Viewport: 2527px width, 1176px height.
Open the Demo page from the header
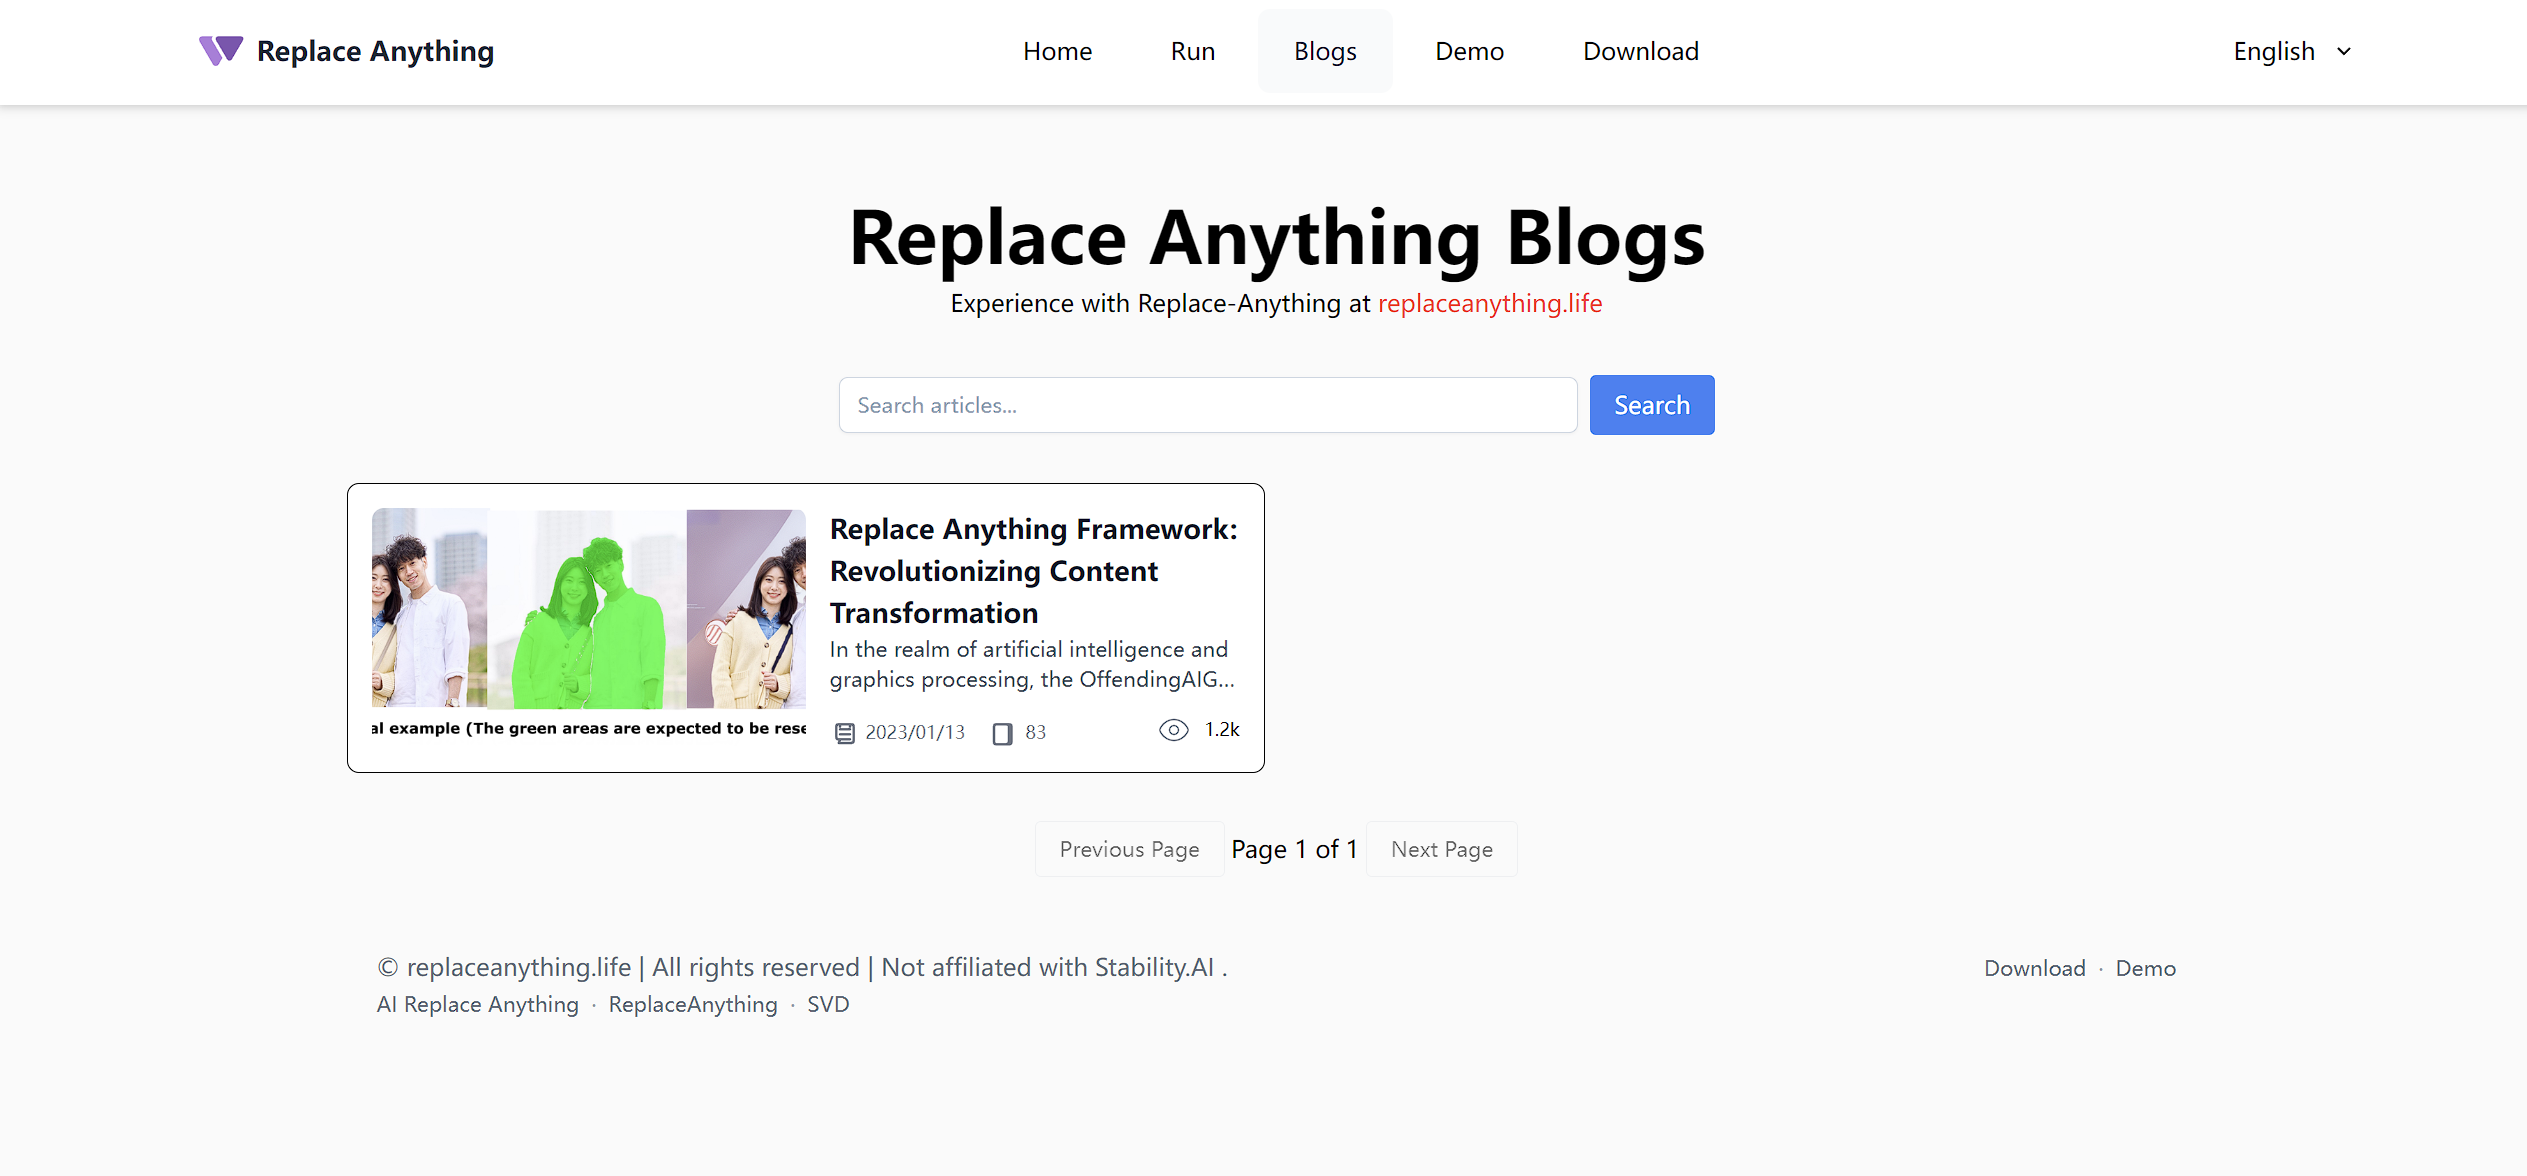pyautogui.click(x=1469, y=50)
